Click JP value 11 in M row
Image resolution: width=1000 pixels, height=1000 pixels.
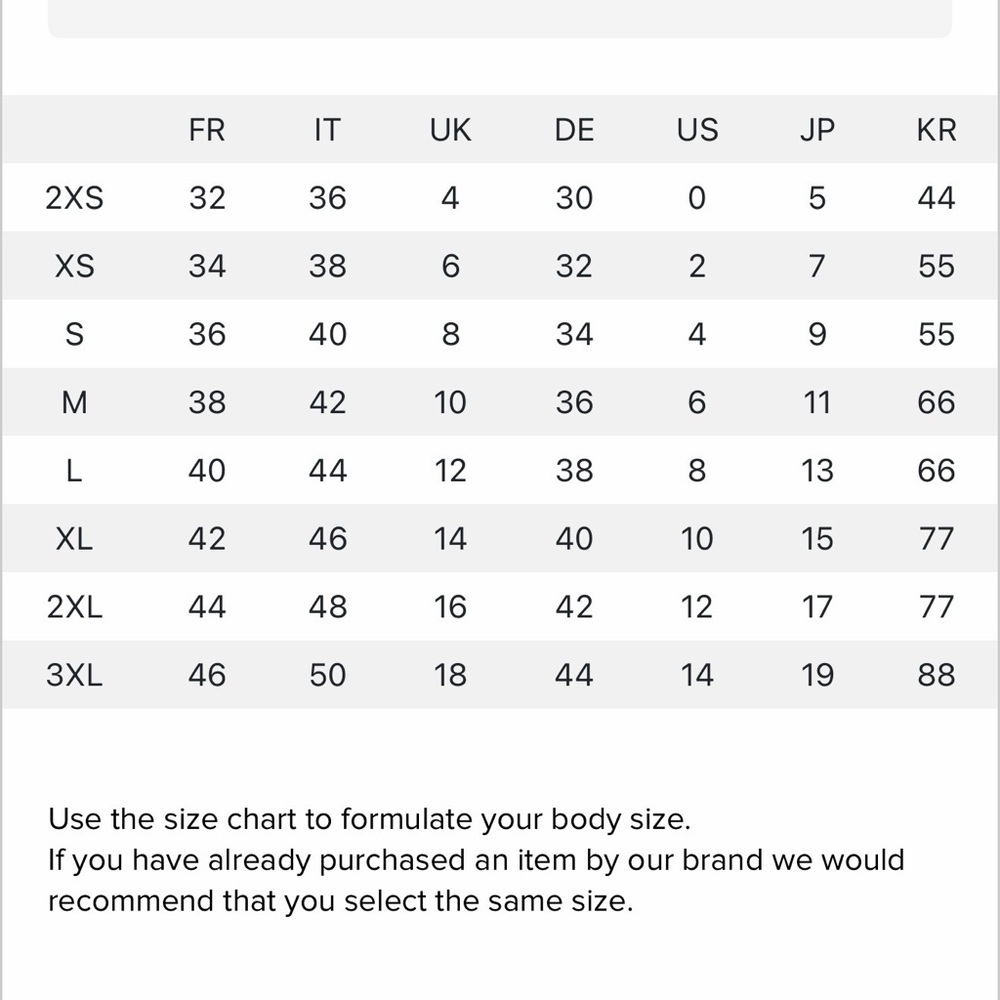pos(817,402)
